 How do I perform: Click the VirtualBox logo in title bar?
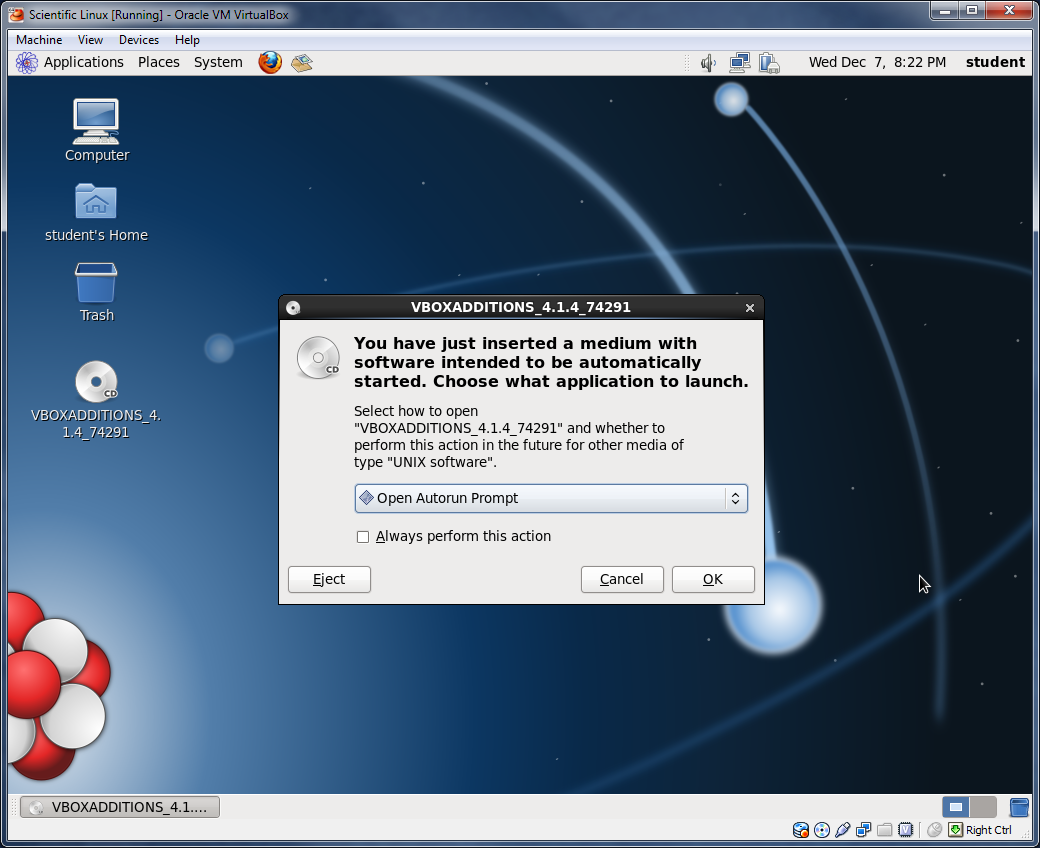point(17,14)
